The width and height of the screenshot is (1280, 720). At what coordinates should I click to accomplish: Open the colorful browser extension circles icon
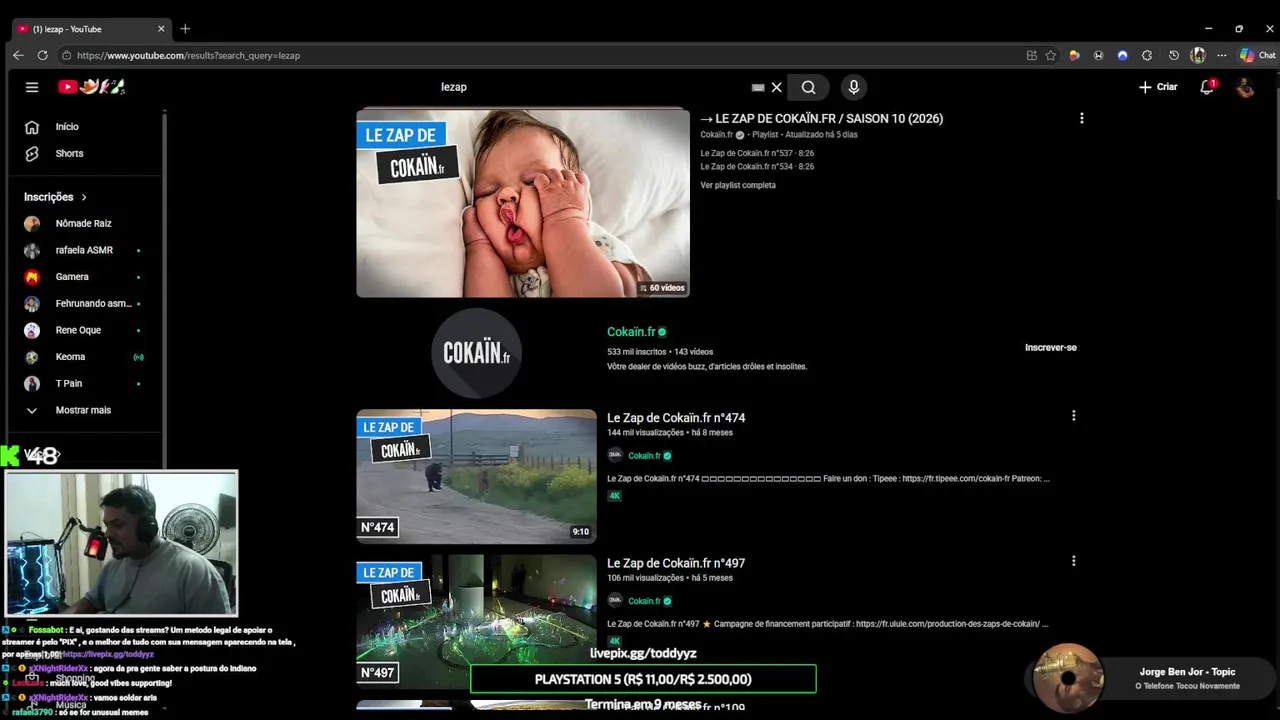point(1074,55)
